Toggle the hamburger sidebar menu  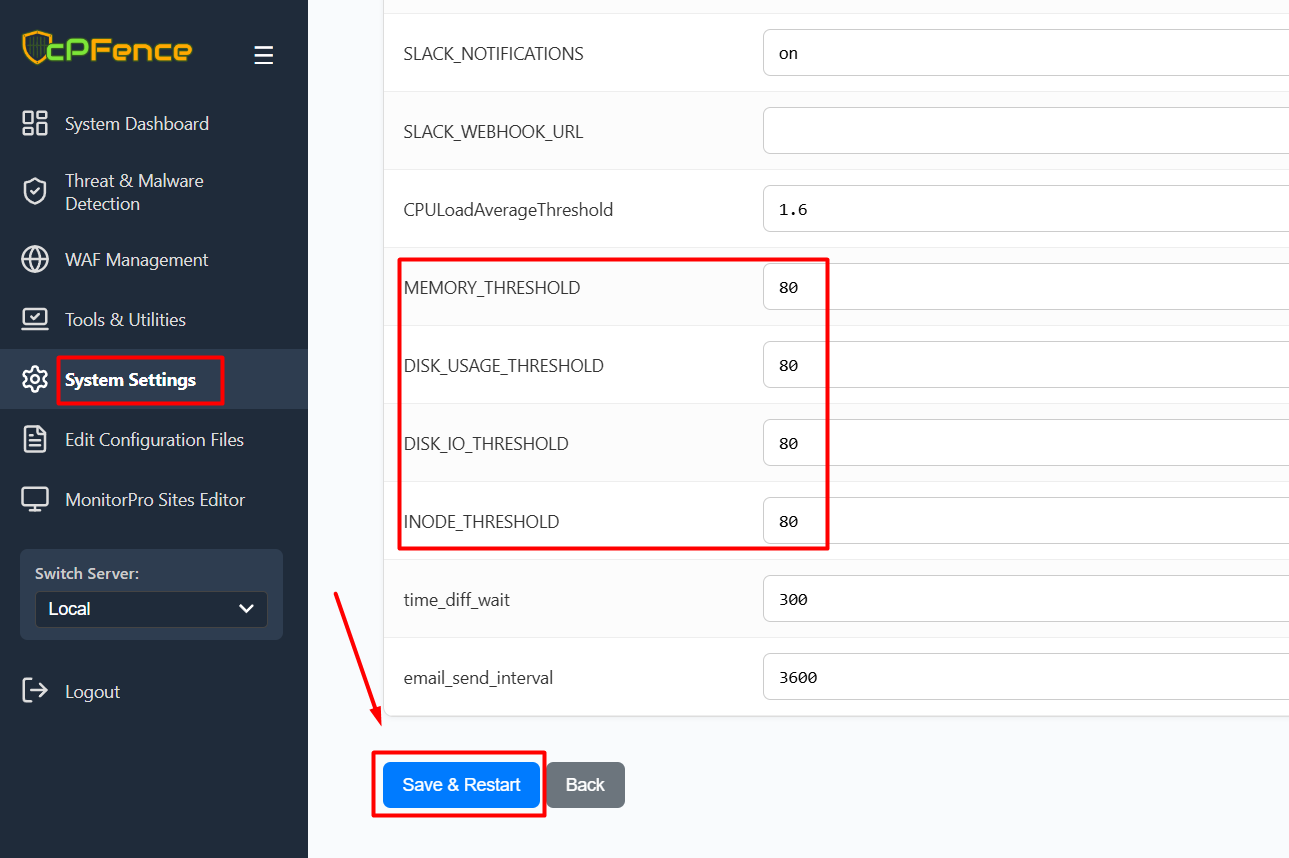tap(263, 55)
